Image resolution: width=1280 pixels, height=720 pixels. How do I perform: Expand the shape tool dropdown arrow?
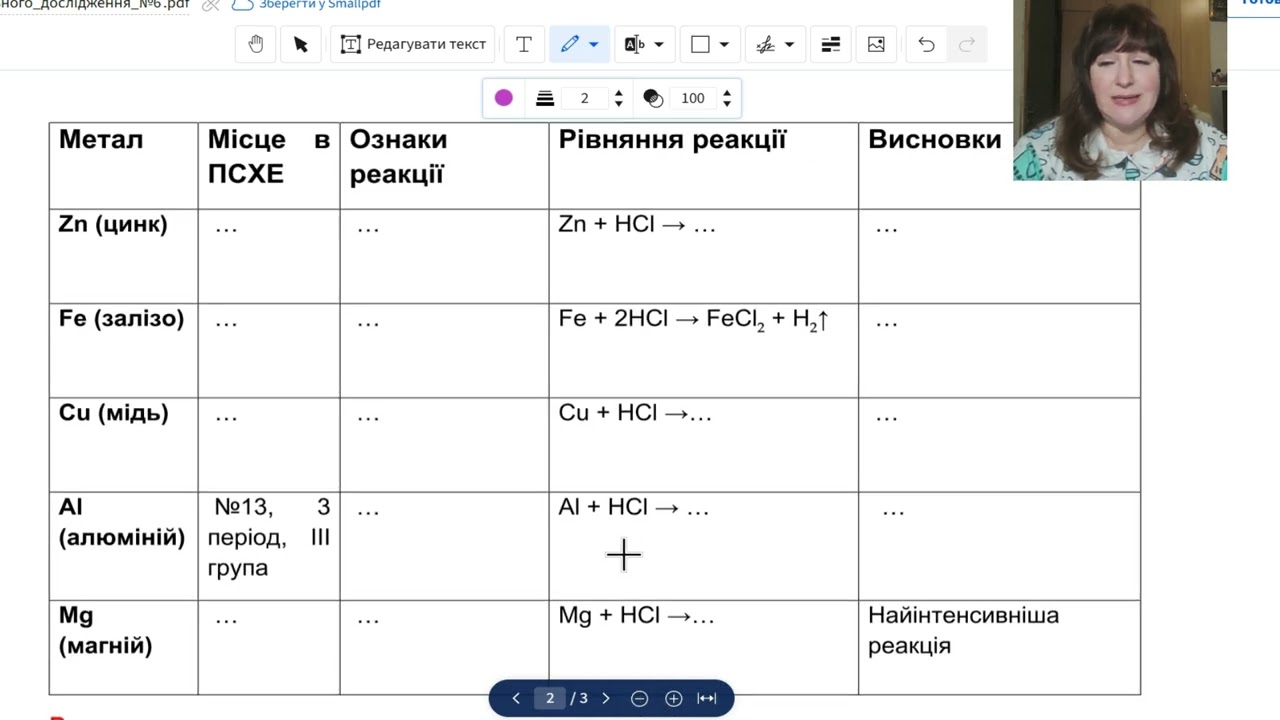pos(724,44)
